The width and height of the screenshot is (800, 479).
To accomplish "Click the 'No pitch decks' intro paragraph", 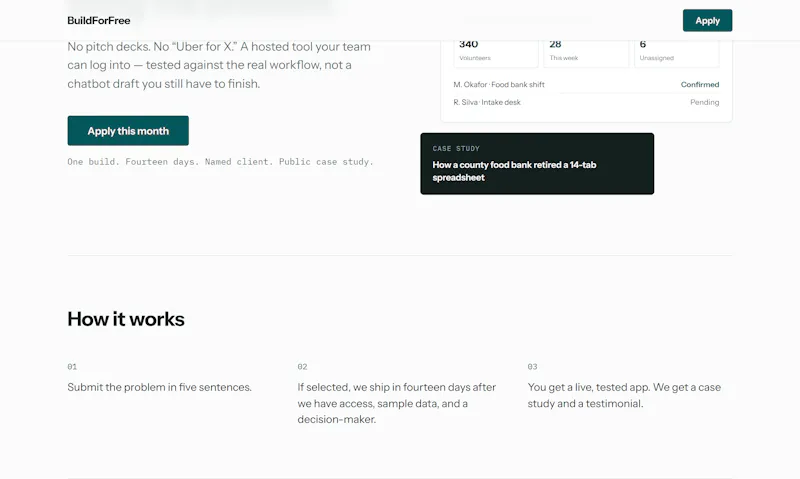I will pyautogui.click(x=219, y=65).
